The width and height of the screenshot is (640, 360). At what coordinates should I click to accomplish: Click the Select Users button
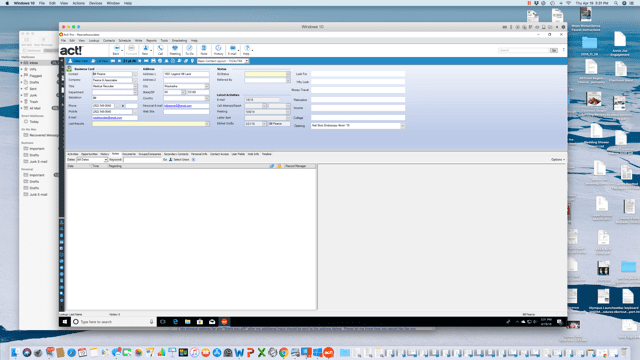tap(179, 160)
